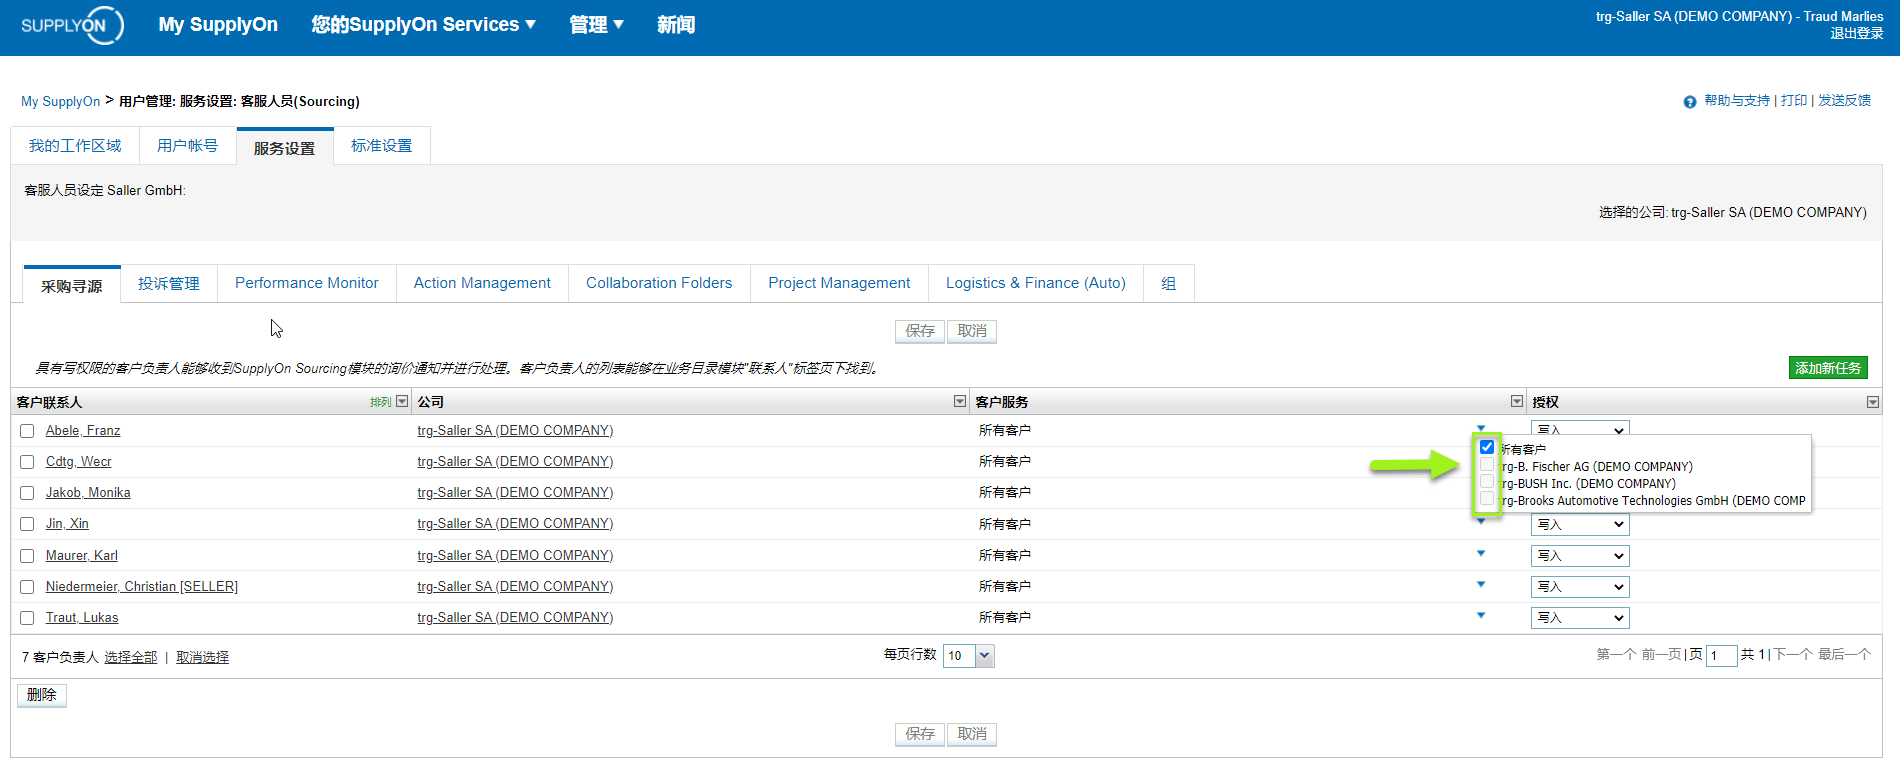This screenshot has width=1900, height=775.
Task: Expand customer list arrow for Maurer, Karl
Action: [1481, 553]
